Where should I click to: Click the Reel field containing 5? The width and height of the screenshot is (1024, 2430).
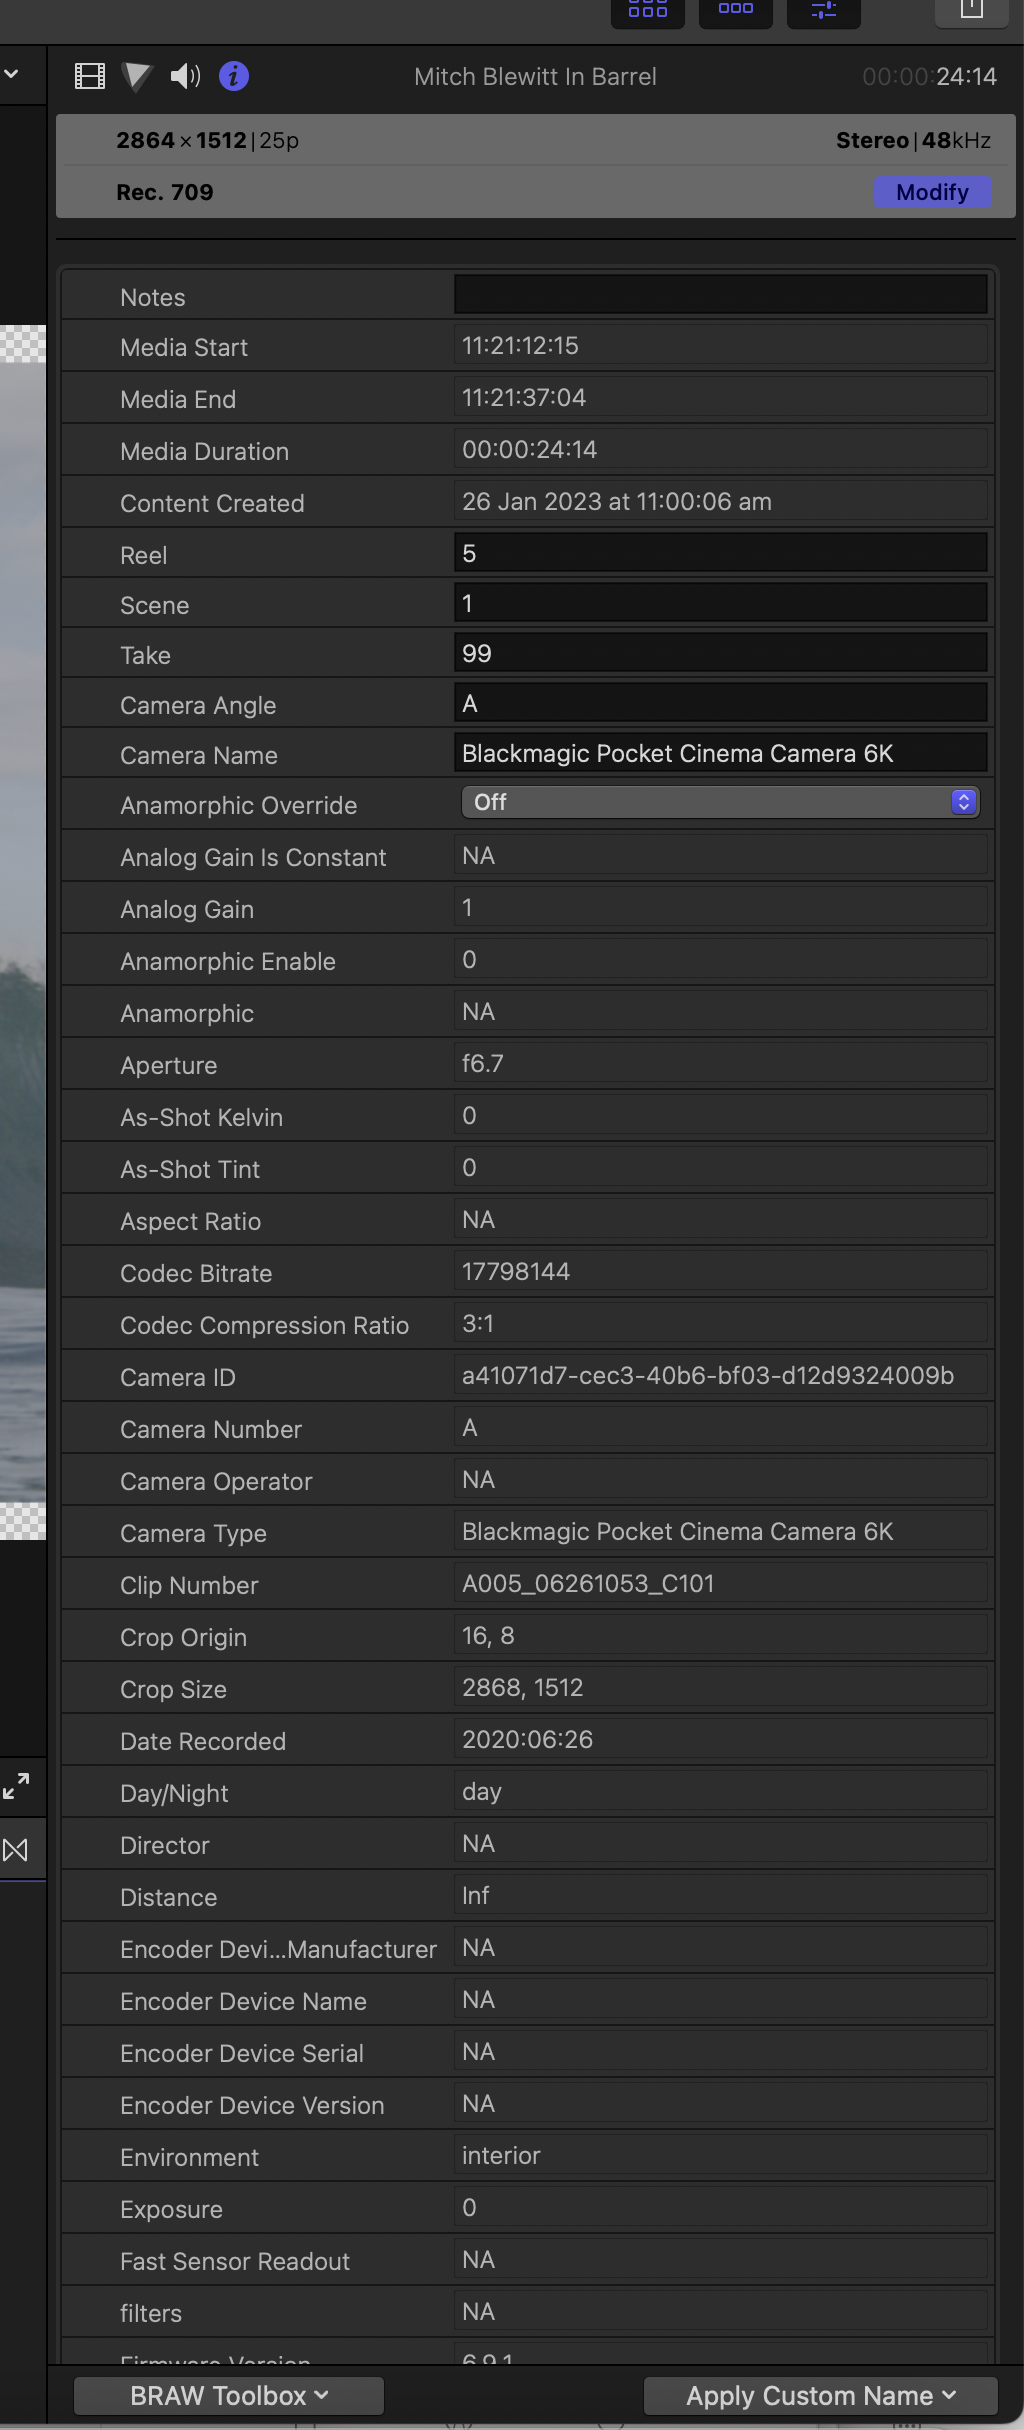[720, 553]
